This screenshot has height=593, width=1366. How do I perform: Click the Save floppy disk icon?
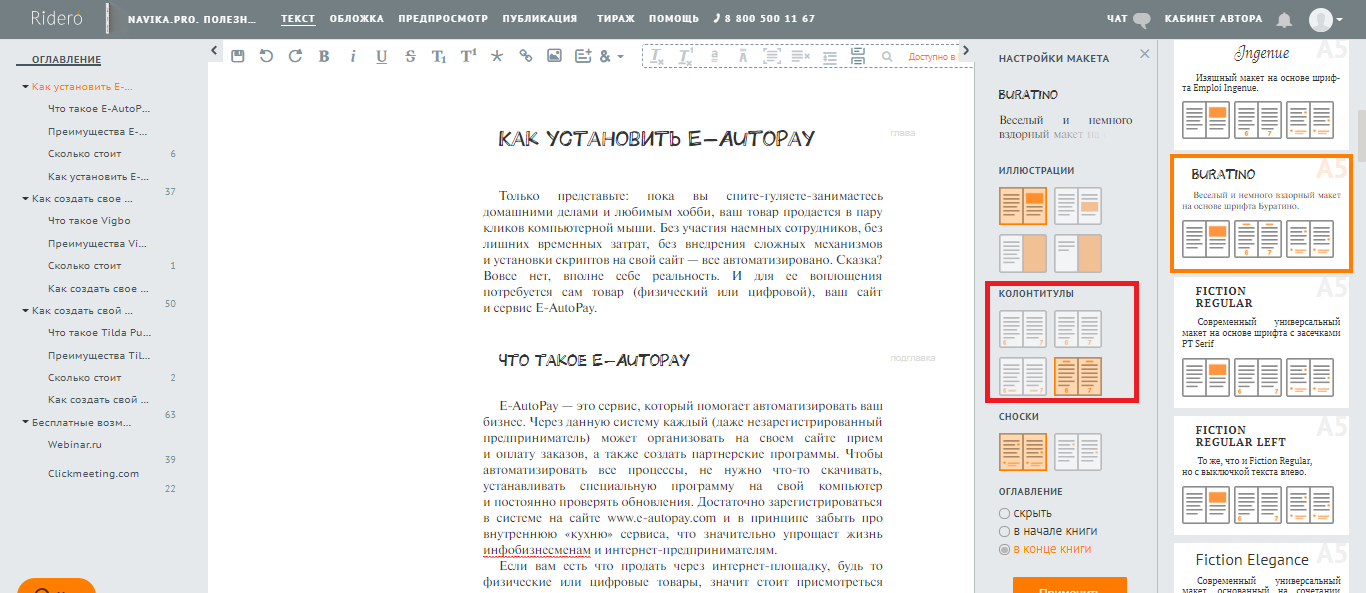click(x=237, y=56)
